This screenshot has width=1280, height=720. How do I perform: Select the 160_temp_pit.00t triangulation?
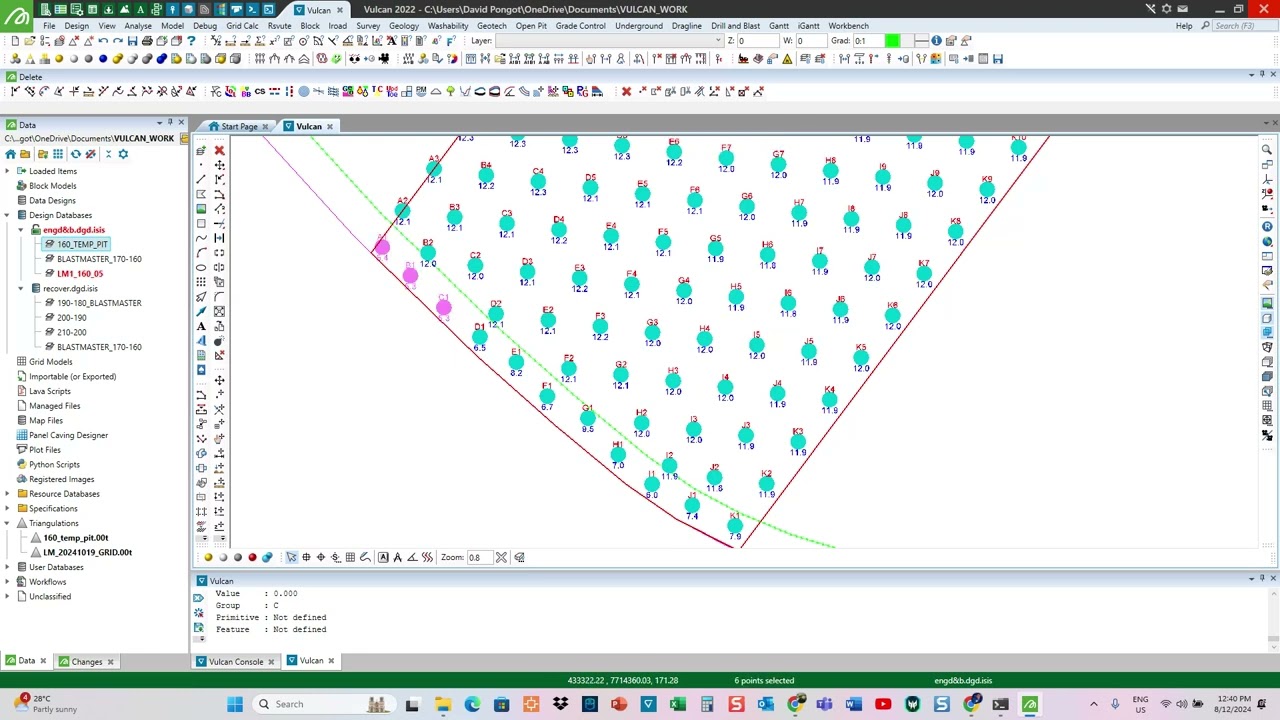click(x=76, y=538)
